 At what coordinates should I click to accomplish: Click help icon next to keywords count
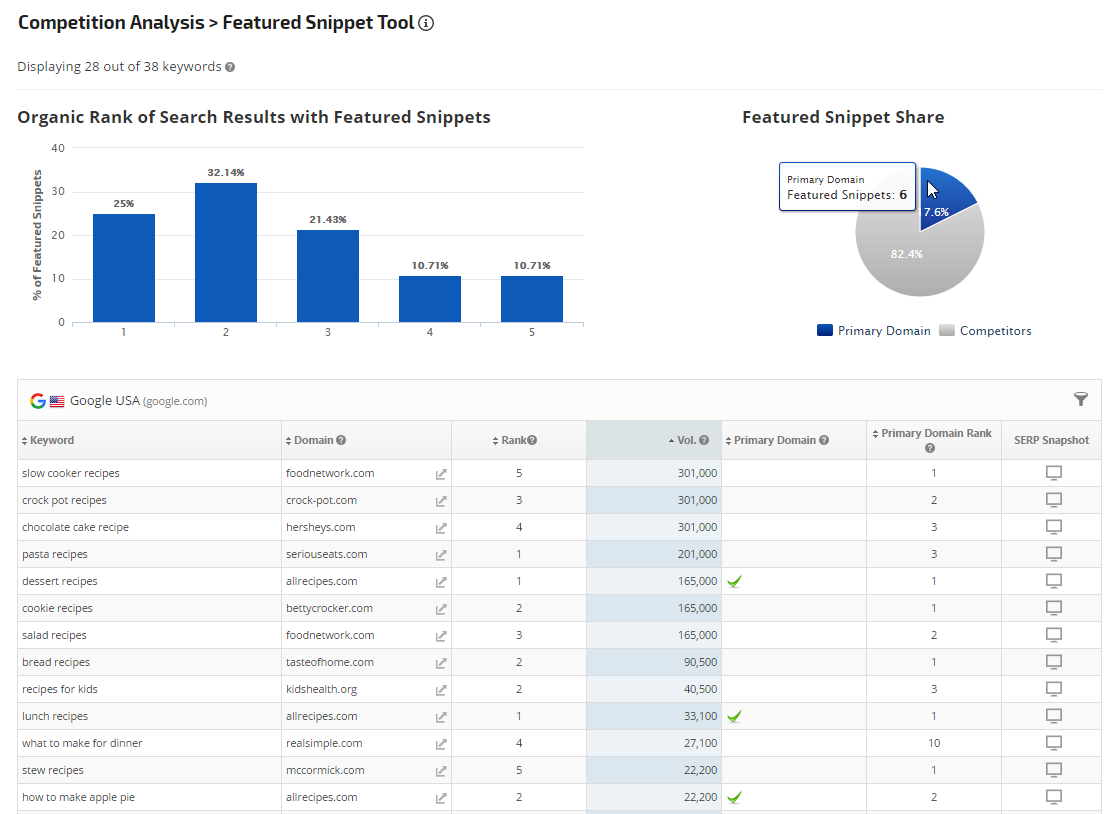click(230, 67)
